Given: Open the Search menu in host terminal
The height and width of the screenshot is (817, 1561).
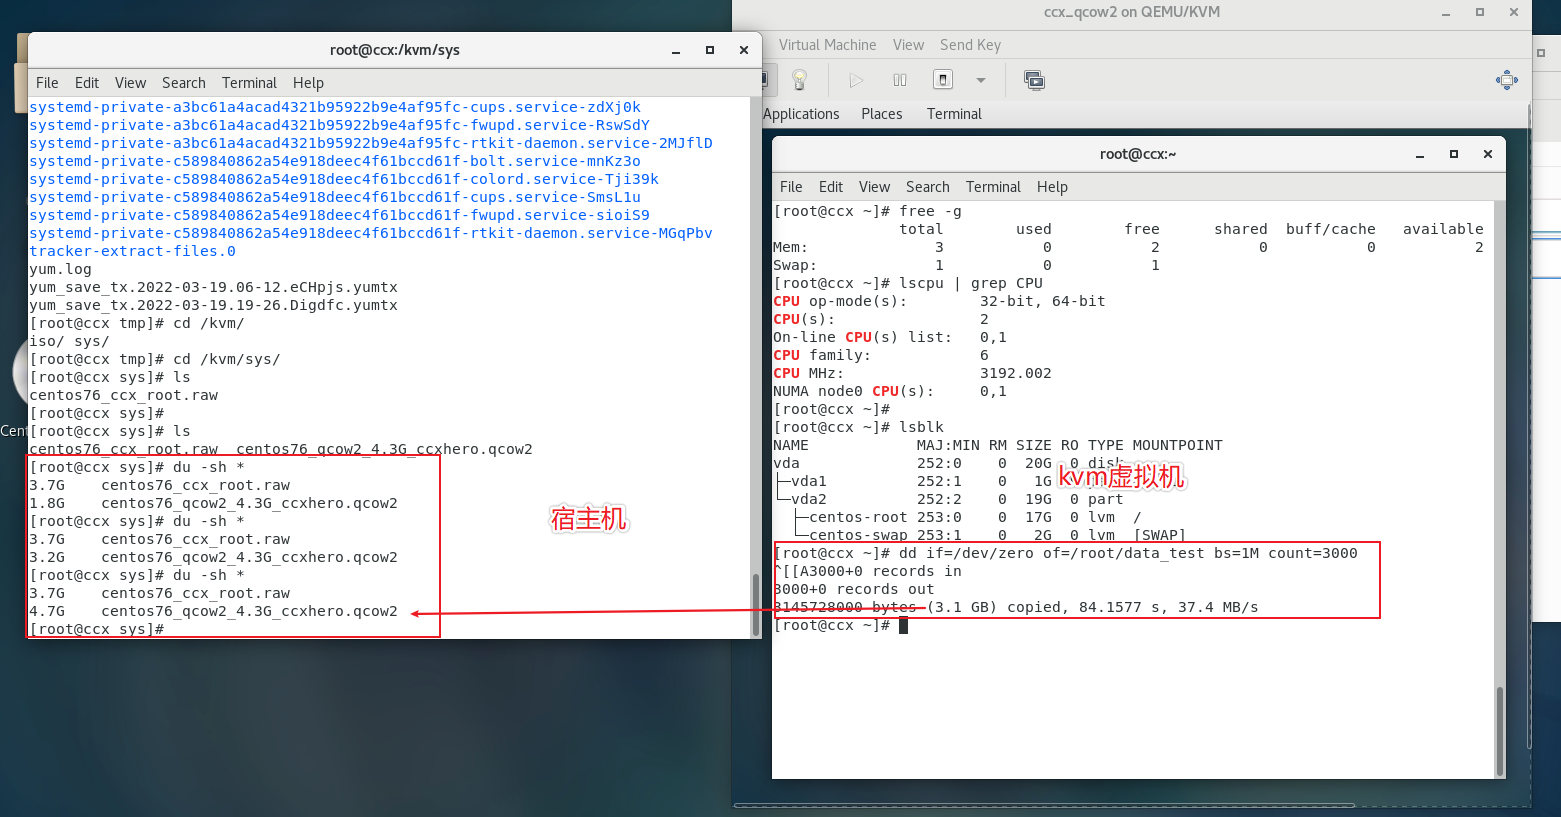Looking at the screenshot, I should click(183, 82).
